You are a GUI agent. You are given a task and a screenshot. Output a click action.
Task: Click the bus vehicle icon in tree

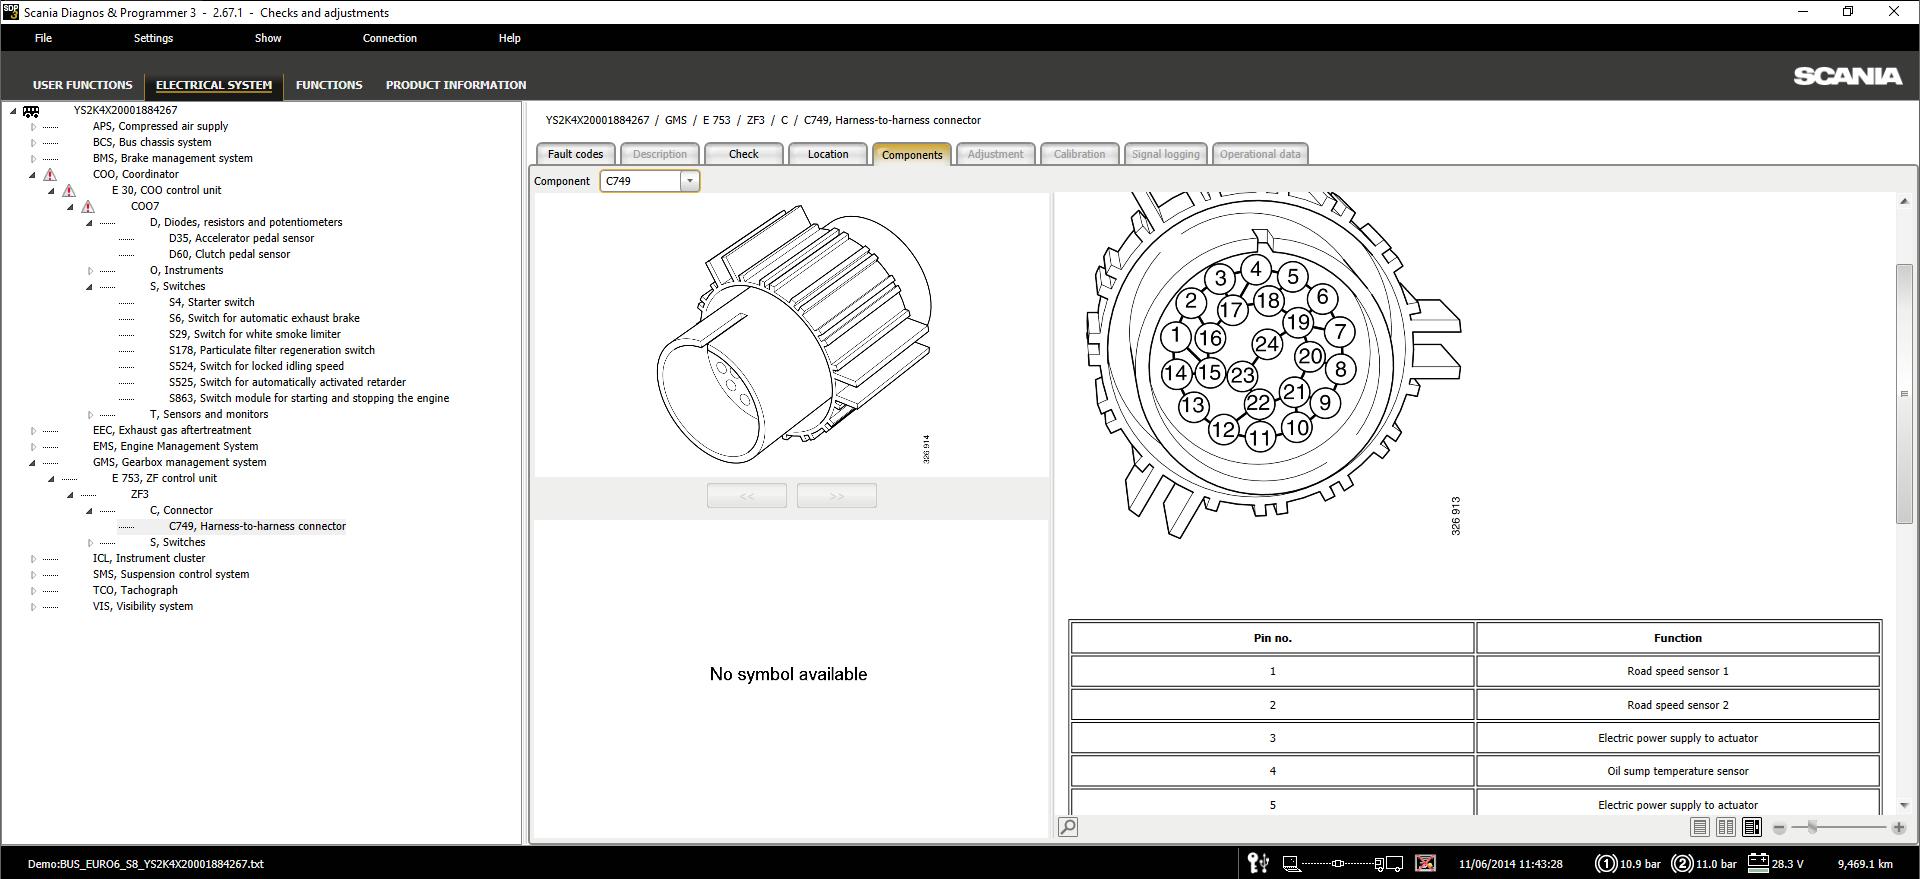[31, 111]
